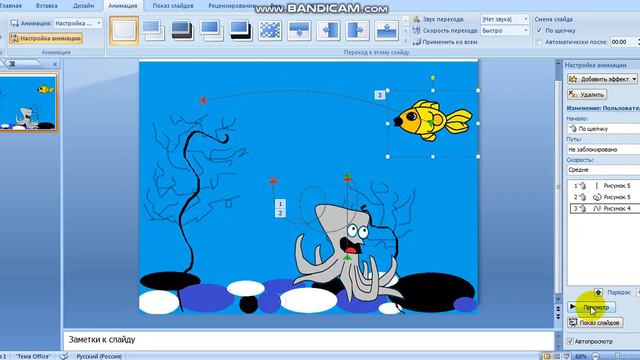Image resolution: width=640 pixels, height=360 pixels.
Task: Click animation tag number 1 on slide
Action: [280, 204]
